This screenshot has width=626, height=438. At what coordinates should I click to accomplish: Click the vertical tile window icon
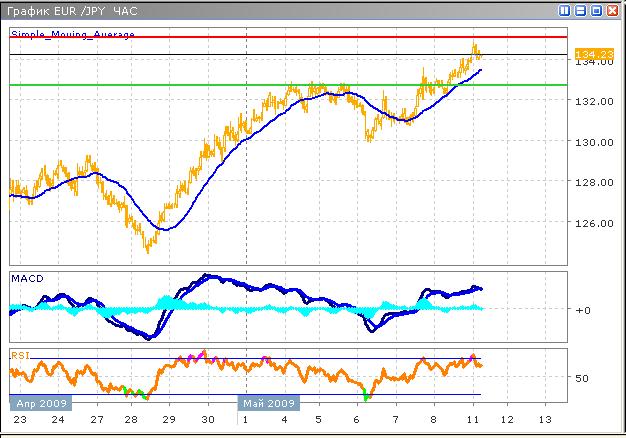click(x=565, y=10)
